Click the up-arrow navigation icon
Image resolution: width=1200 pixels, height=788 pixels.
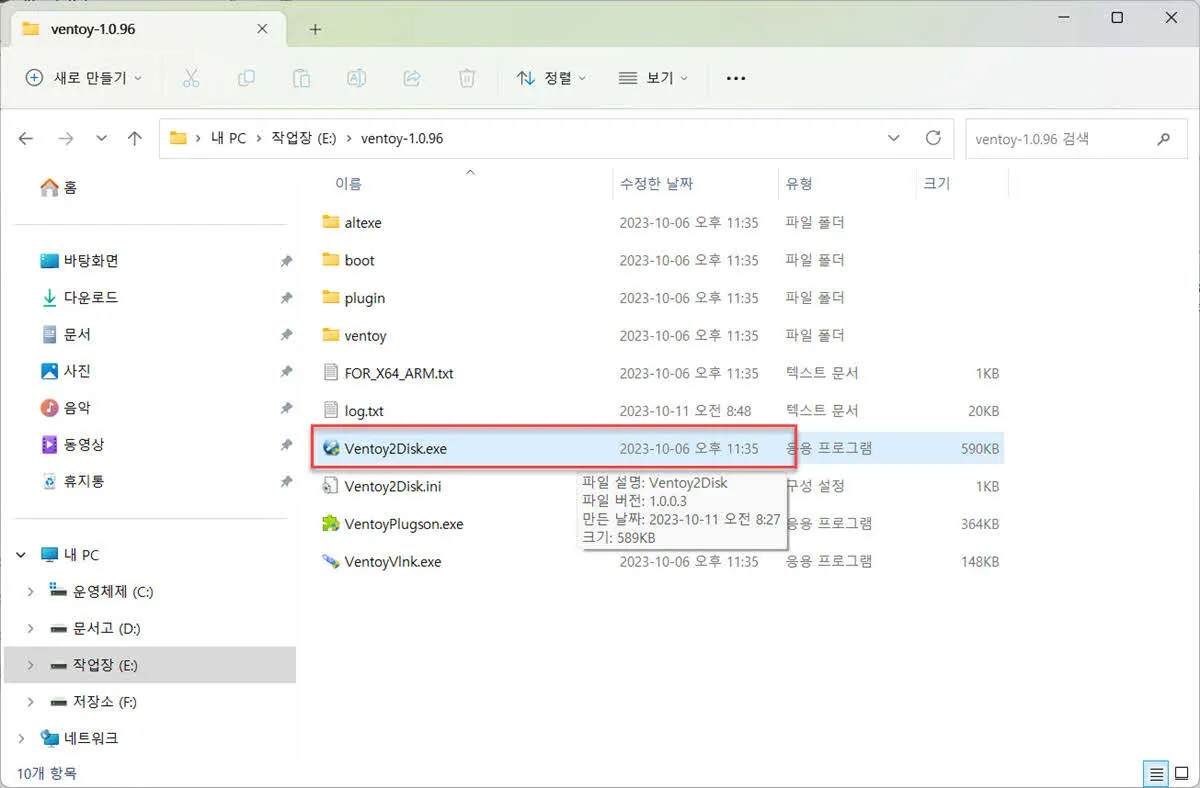pyautogui.click(x=135, y=138)
